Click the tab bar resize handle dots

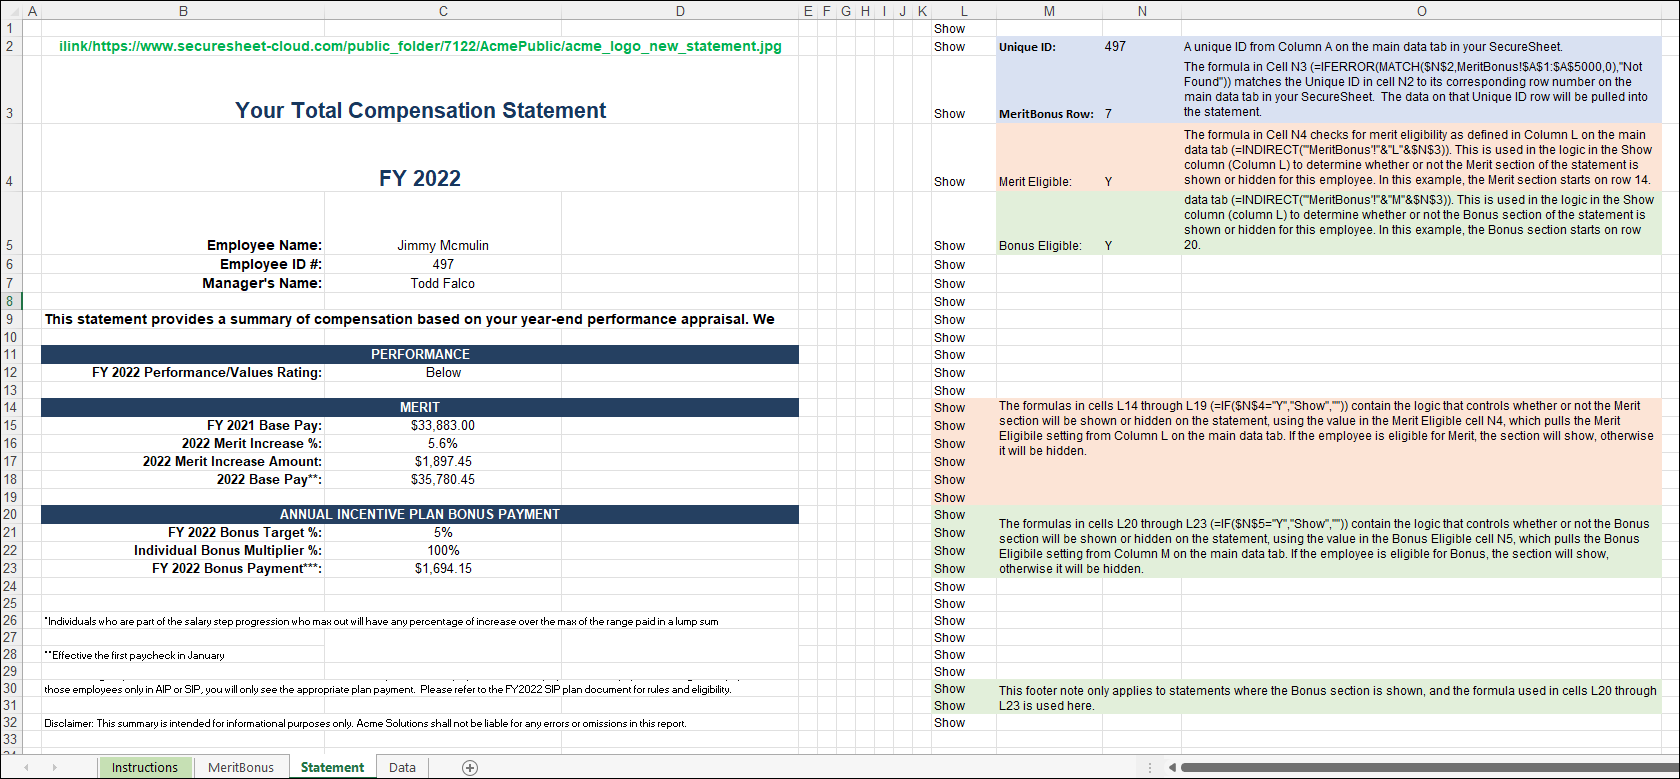click(x=1149, y=768)
